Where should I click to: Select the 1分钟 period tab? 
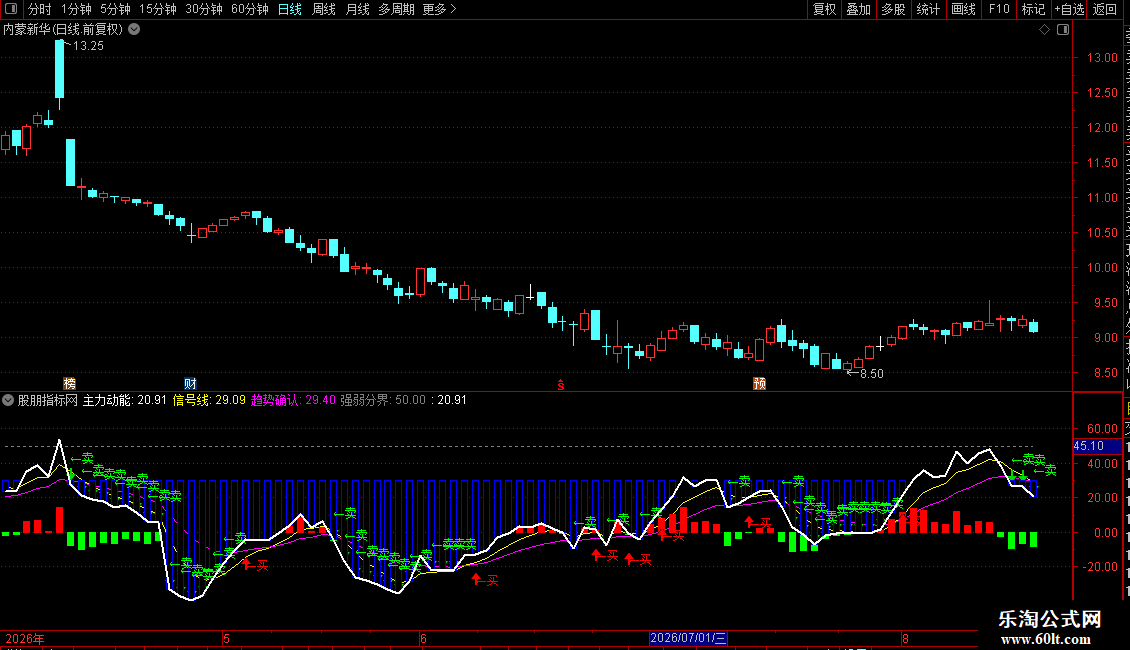76,9
